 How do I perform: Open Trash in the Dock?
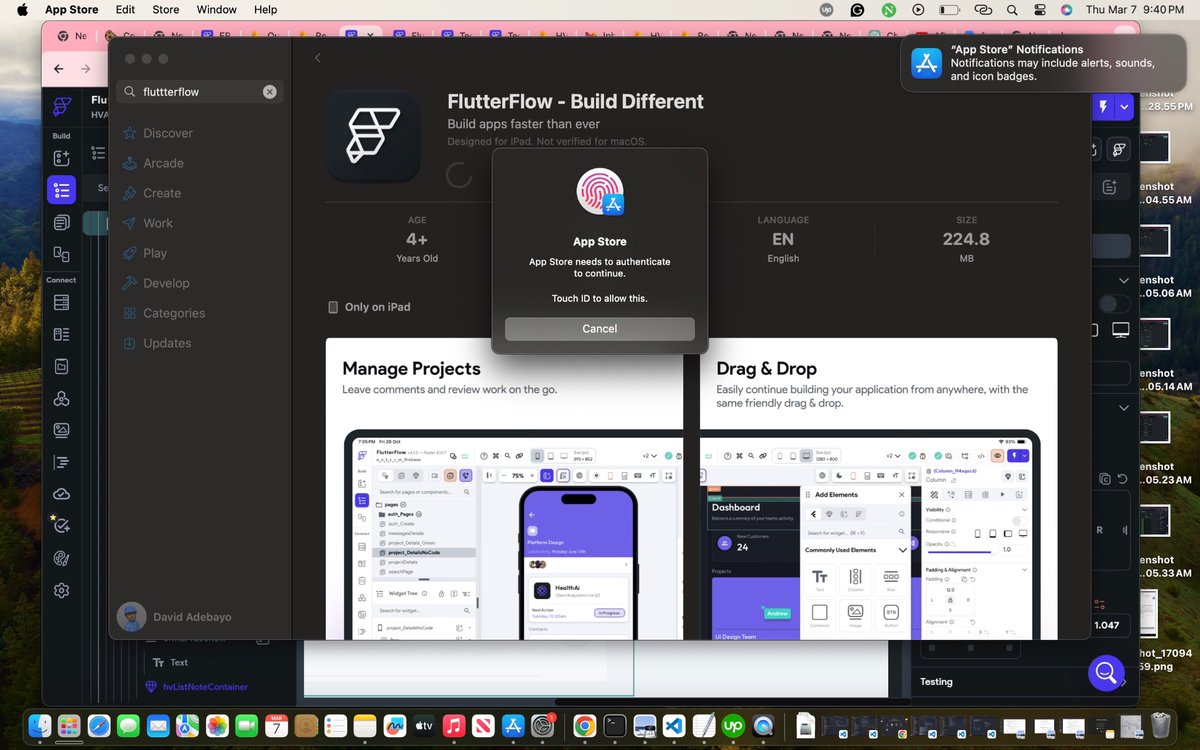1160,725
